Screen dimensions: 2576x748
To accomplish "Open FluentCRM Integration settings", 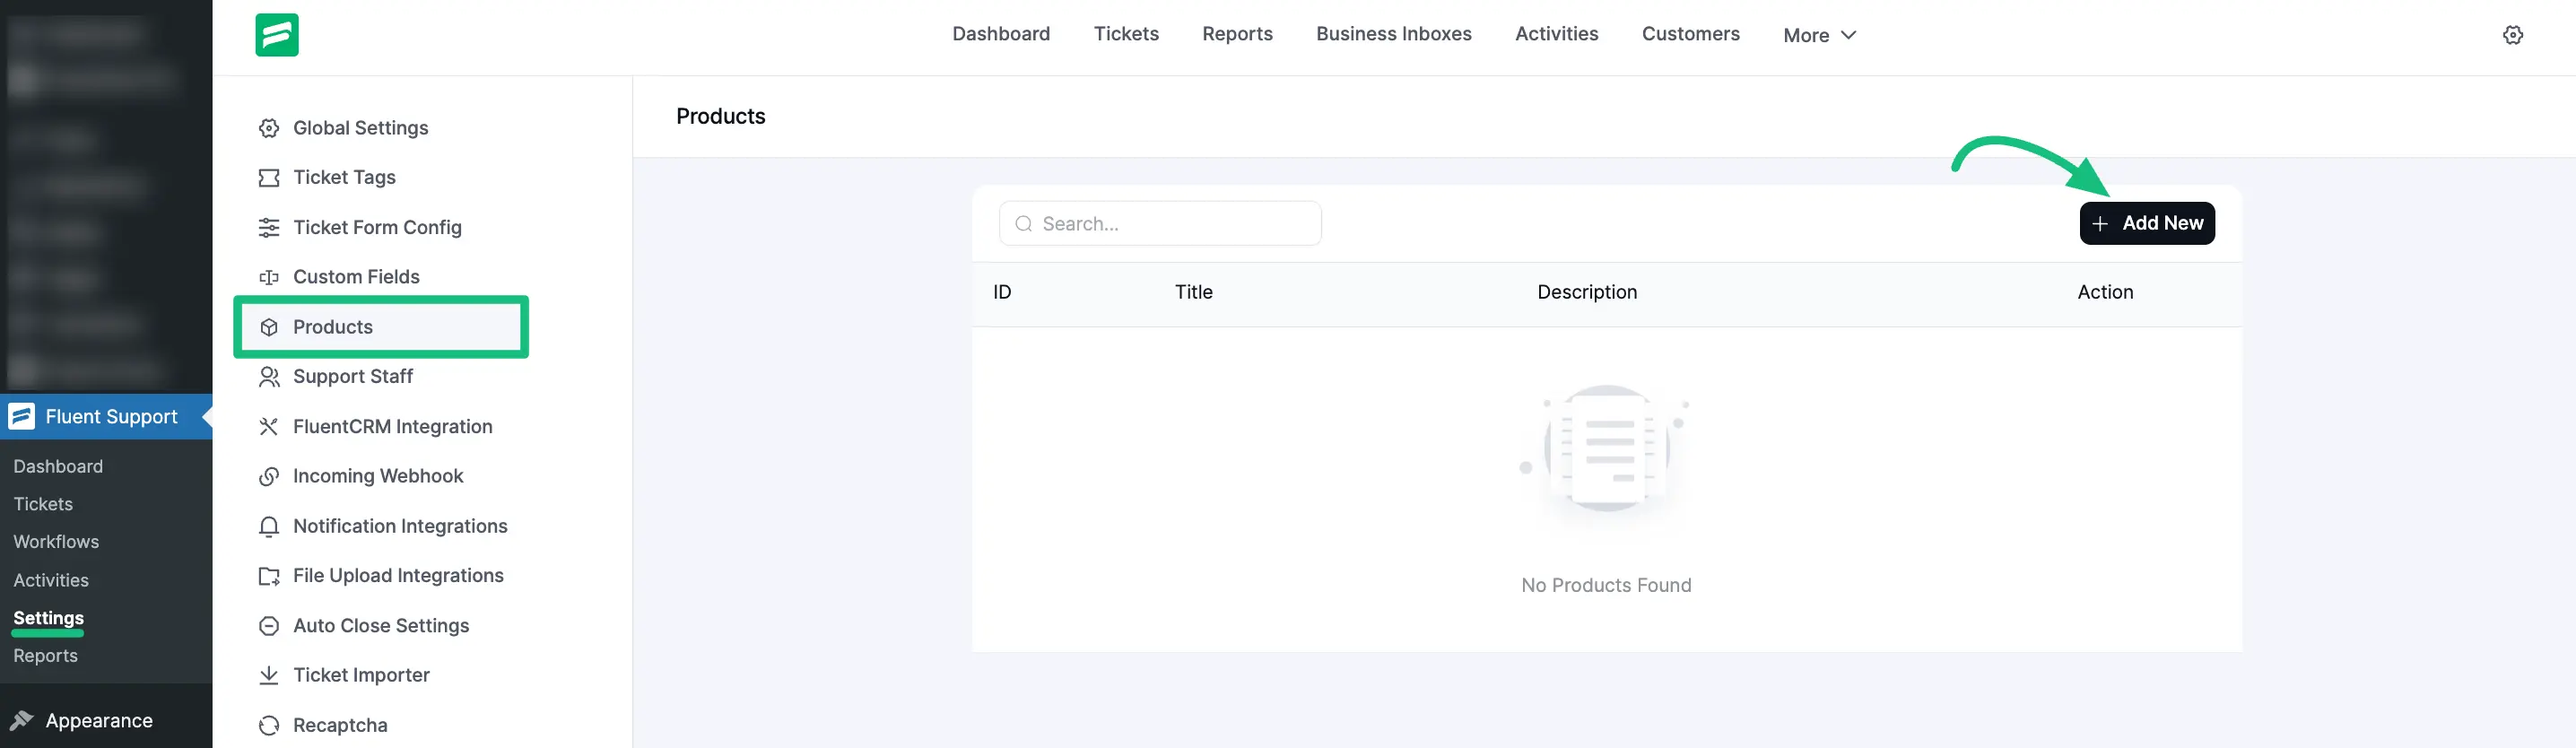I will [x=392, y=427].
